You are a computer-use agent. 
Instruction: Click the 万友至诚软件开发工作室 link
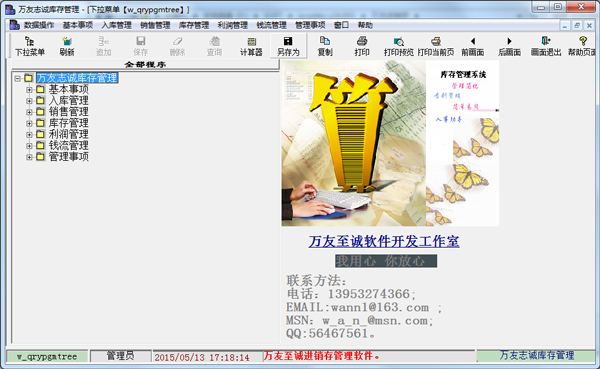(x=384, y=241)
